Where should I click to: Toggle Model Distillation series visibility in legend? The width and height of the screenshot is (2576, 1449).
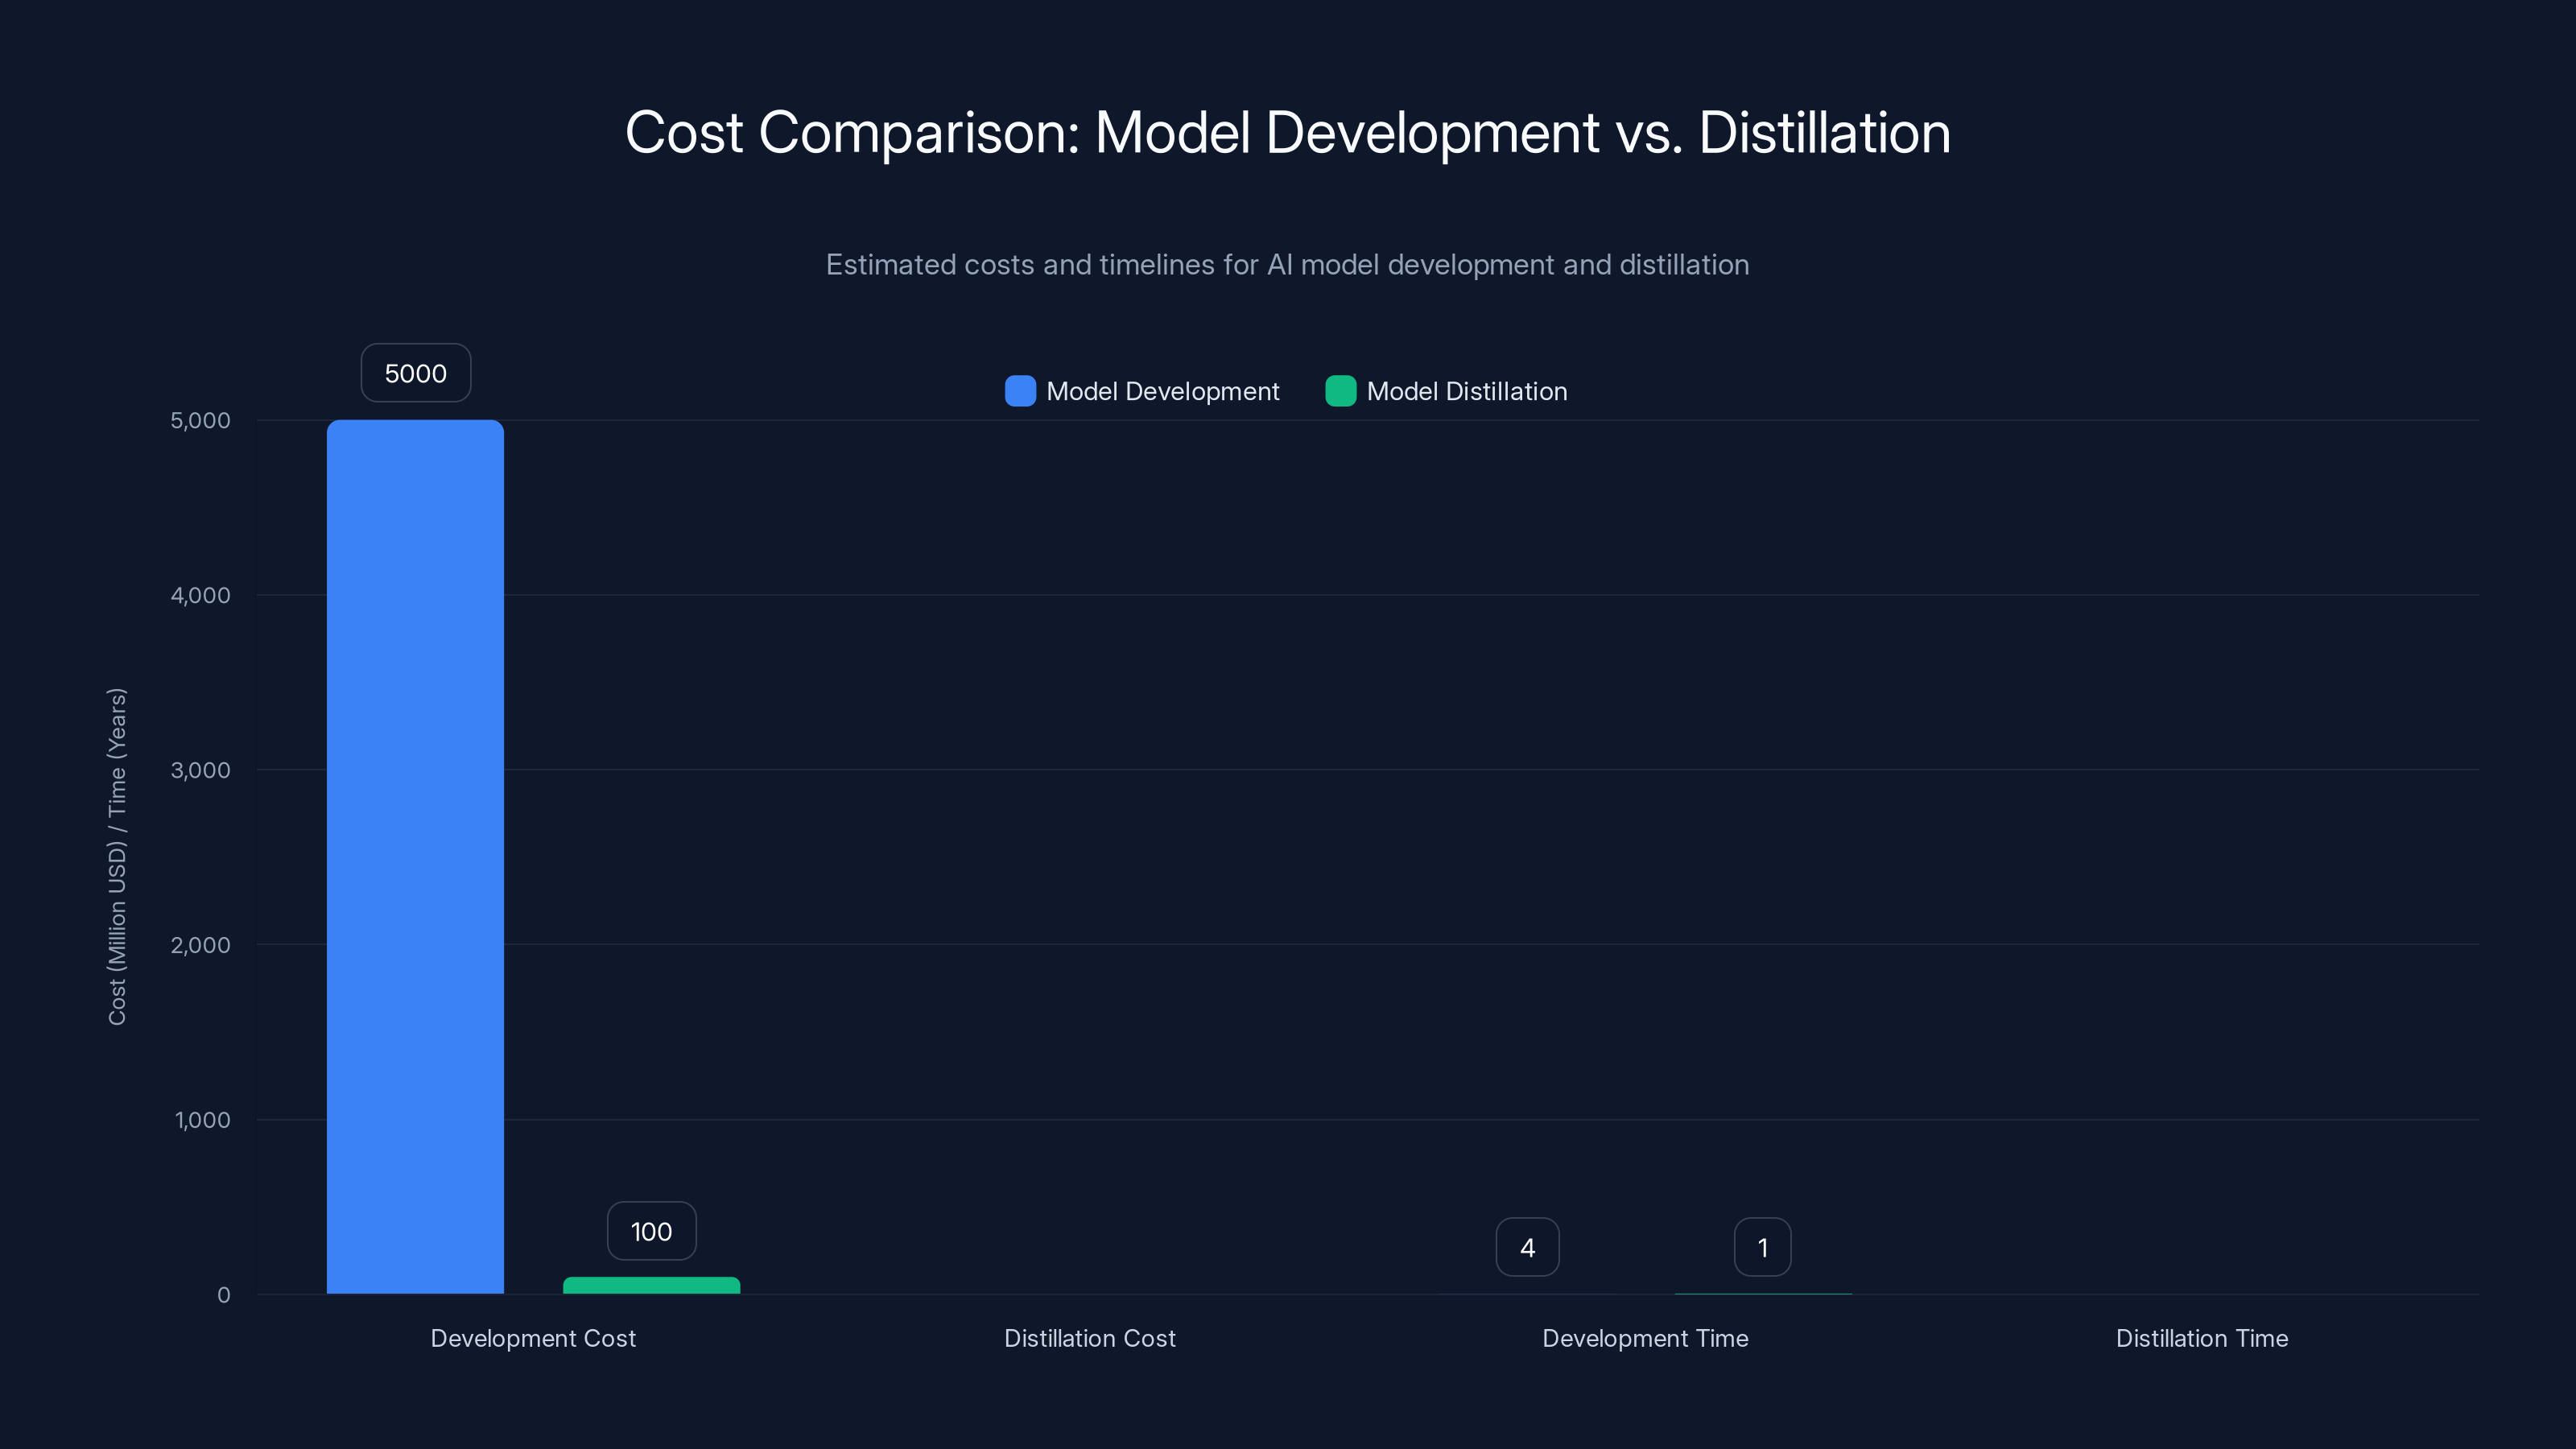click(x=1446, y=391)
